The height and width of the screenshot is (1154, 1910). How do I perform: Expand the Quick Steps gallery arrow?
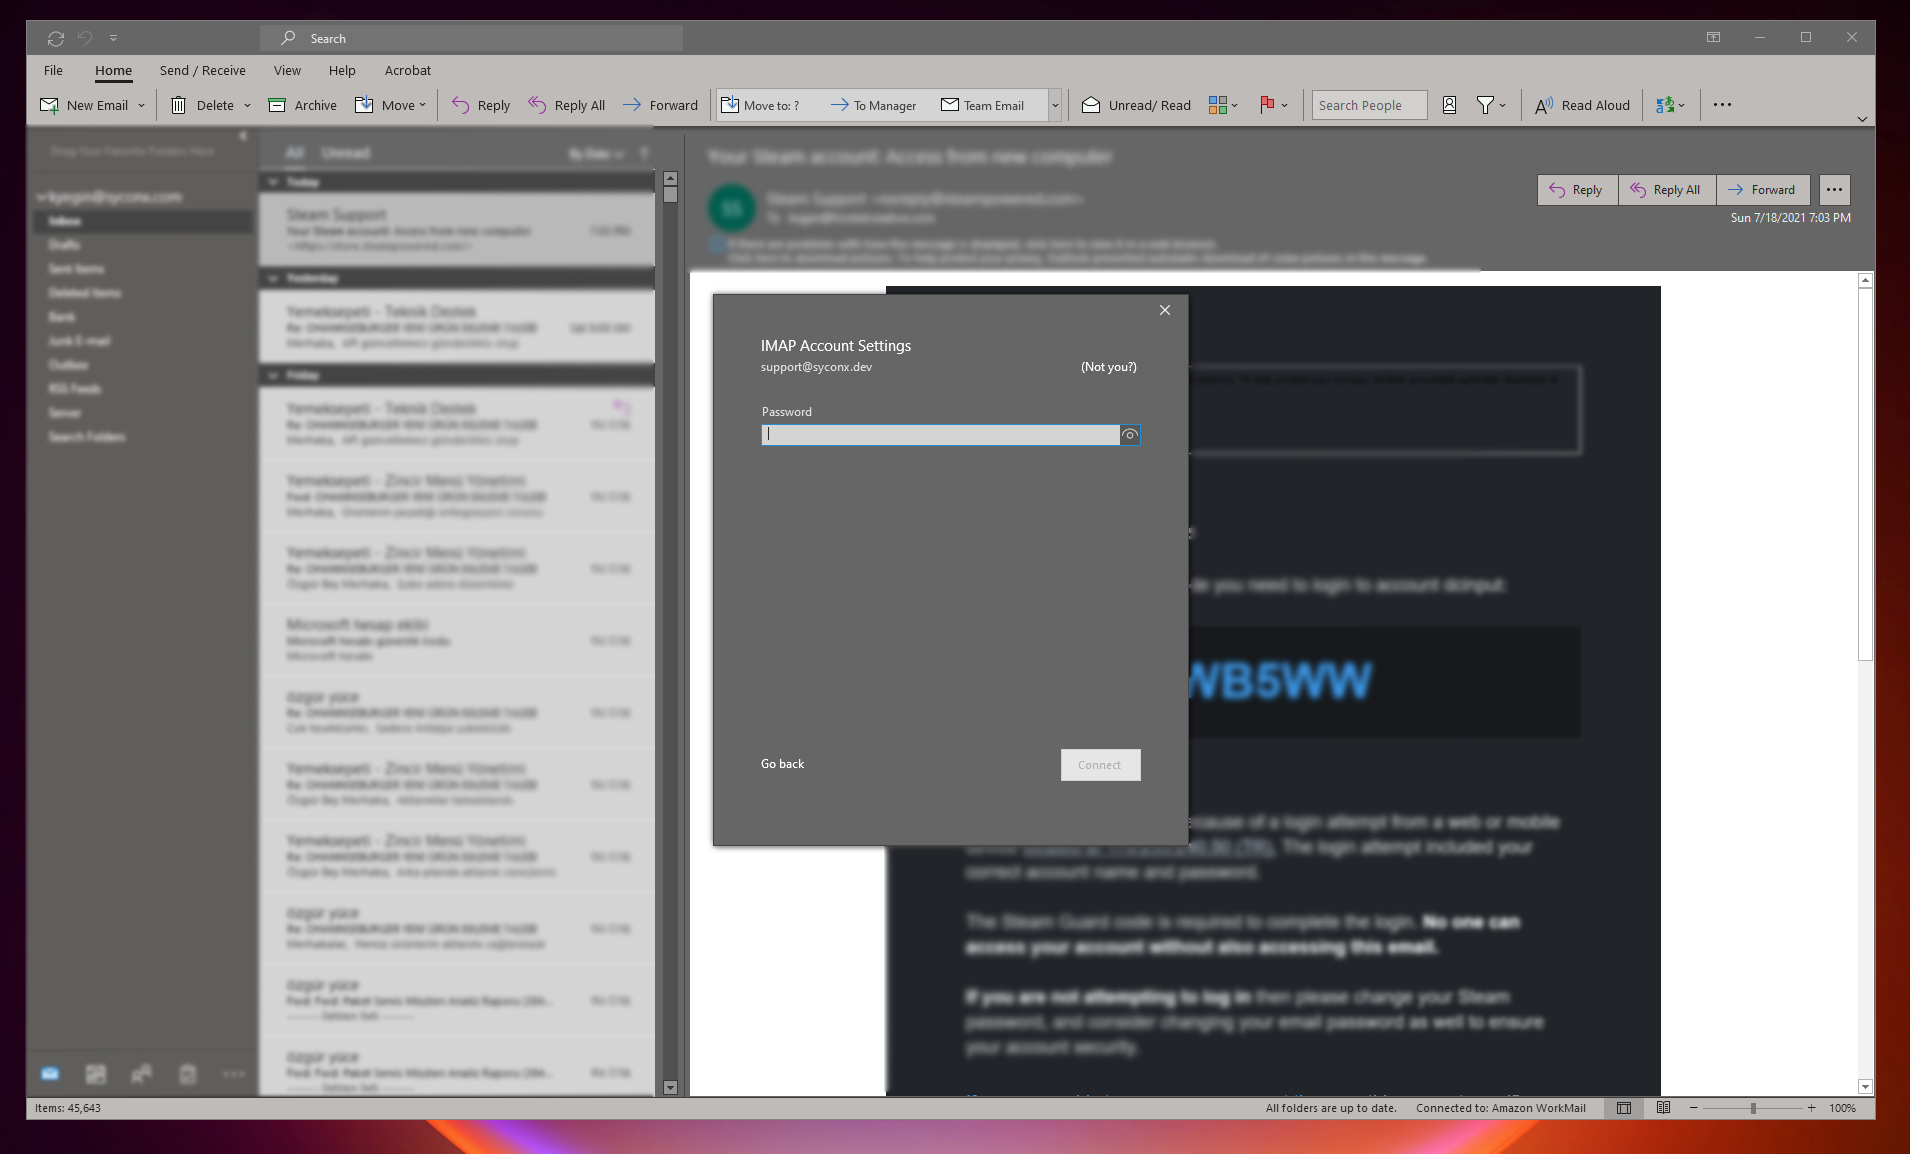(x=1055, y=105)
